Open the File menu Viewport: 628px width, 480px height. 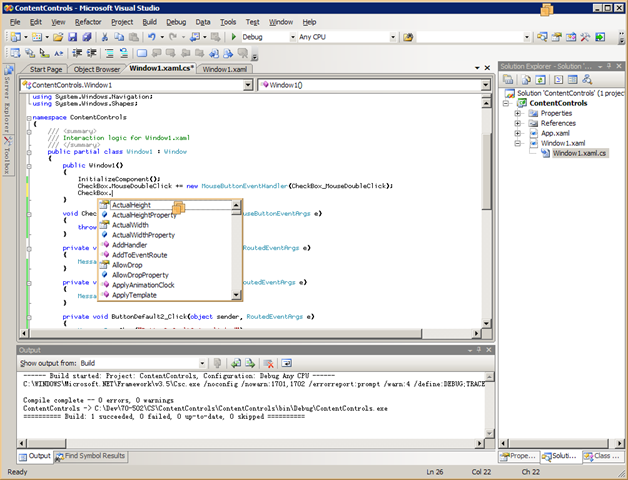pyautogui.click(x=15, y=22)
